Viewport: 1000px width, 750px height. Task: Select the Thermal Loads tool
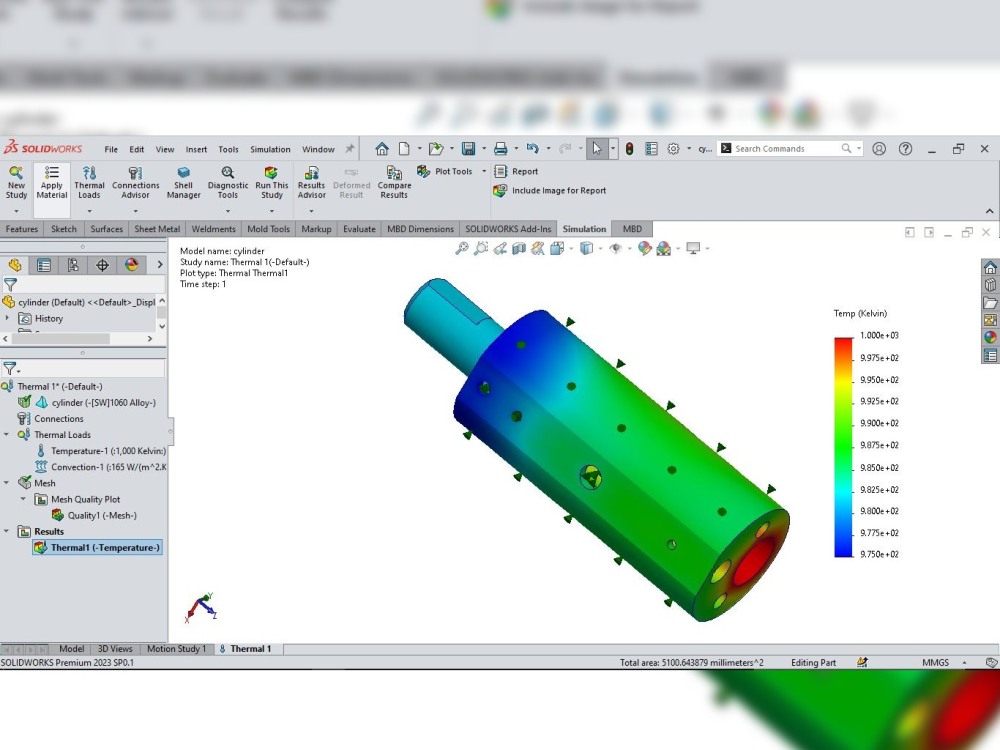tap(89, 184)
